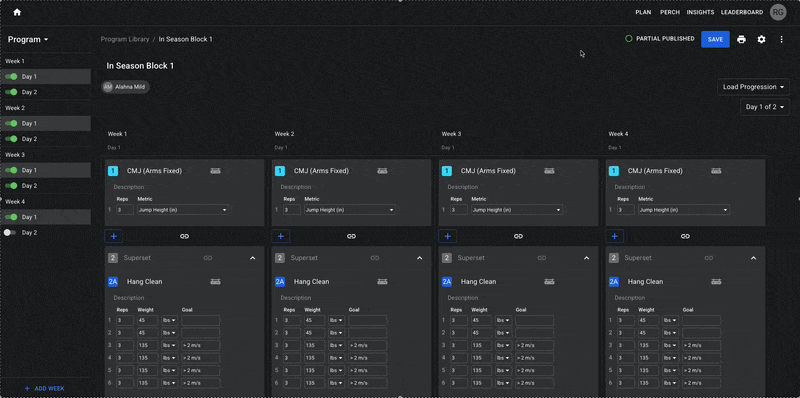The width and height of the screenshot is (800, 398).
Task: Toggle Week 4 Day 1 switch
Action: coord(11,217)
